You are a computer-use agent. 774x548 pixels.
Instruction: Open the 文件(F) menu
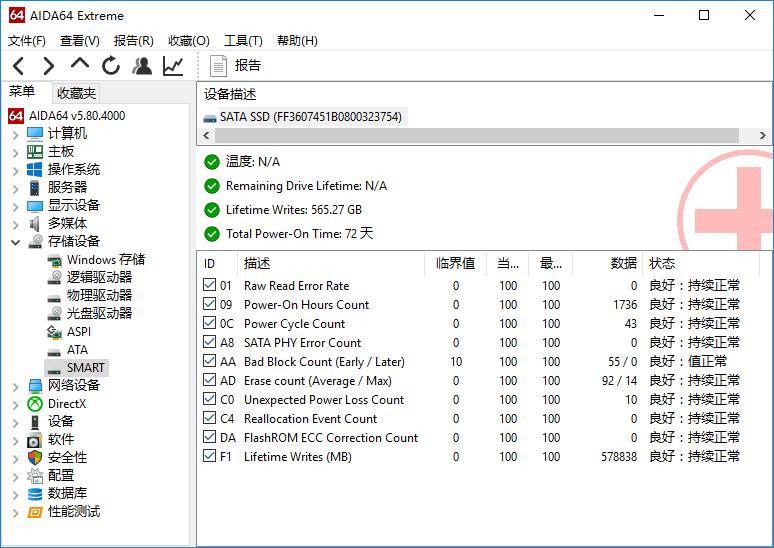(27, 40)
